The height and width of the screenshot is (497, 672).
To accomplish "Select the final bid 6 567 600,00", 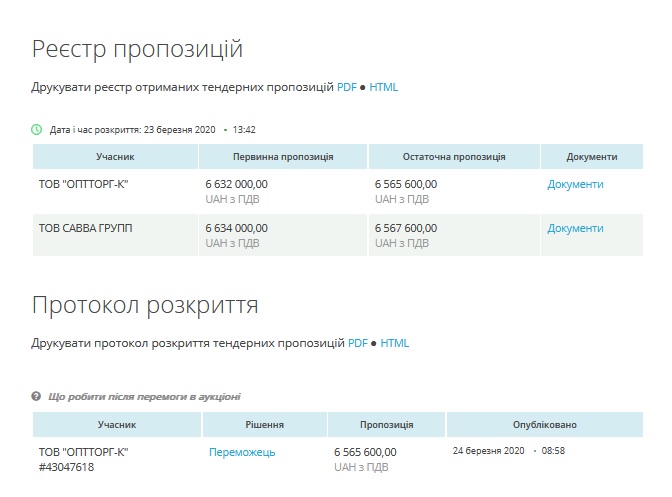I will pyautogui.click(x=406, y=228).
